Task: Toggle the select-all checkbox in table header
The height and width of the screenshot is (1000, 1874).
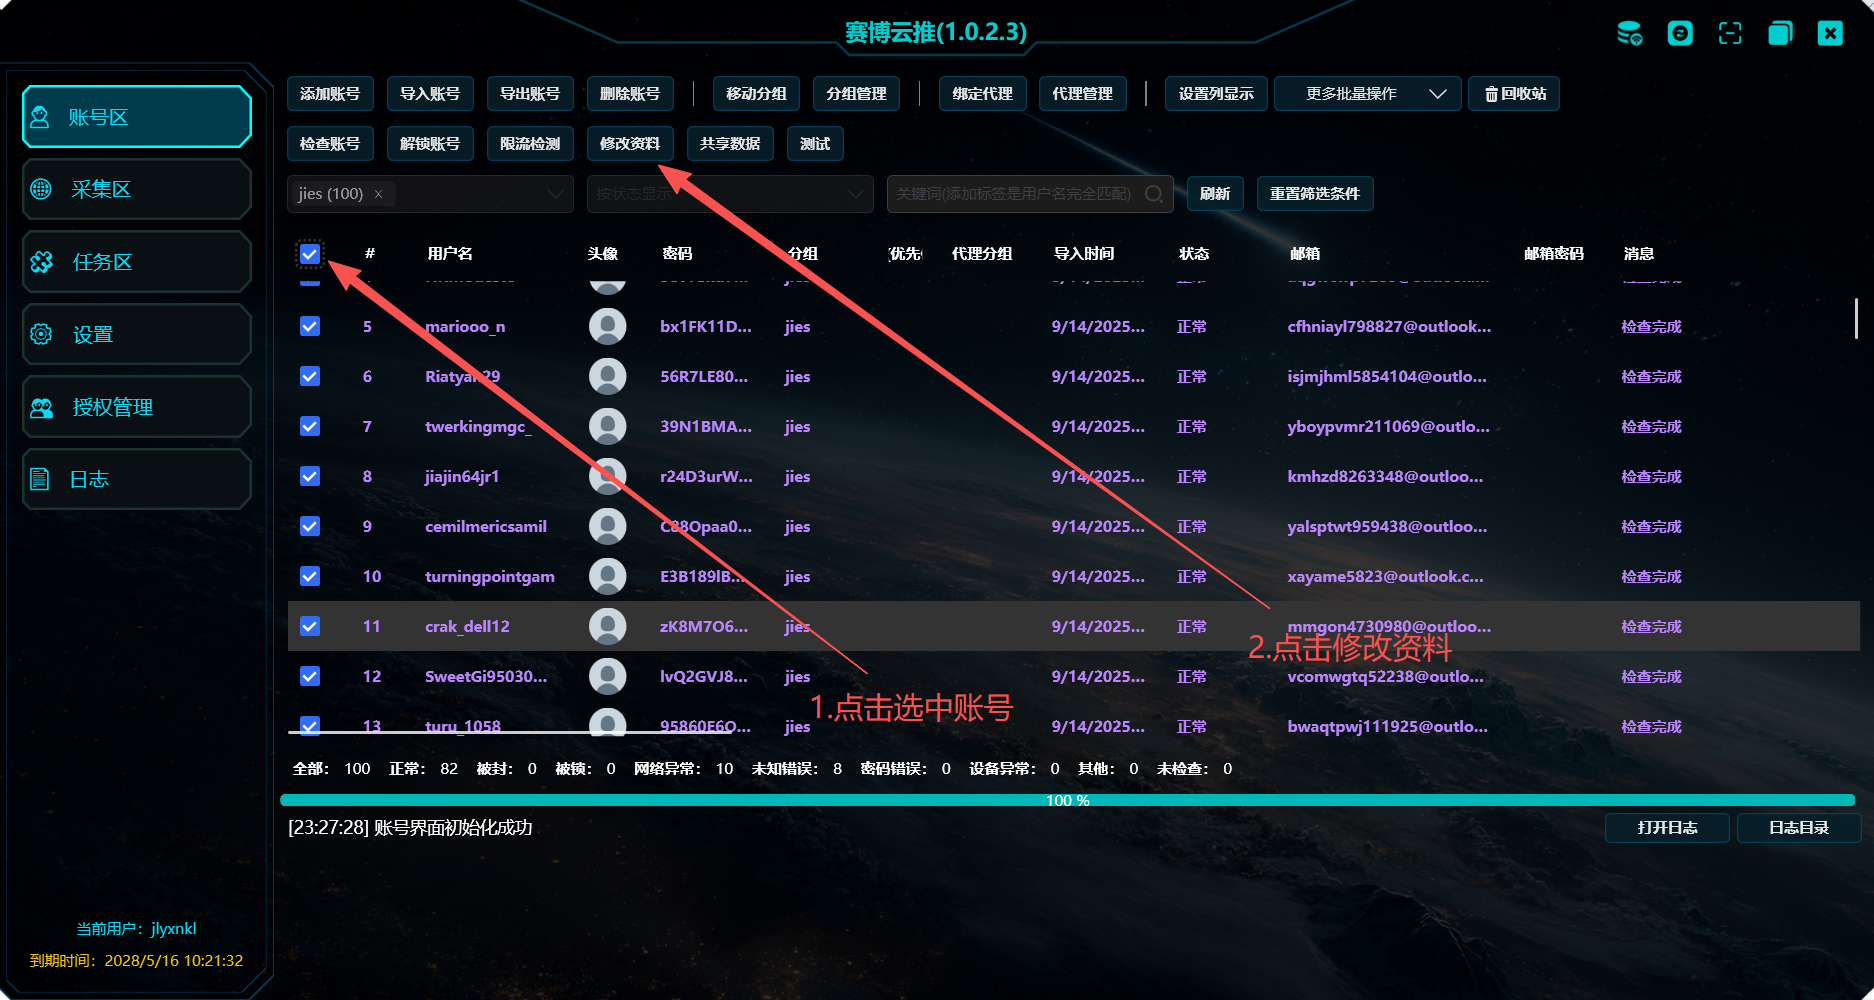Action: [x=310, y=254]
